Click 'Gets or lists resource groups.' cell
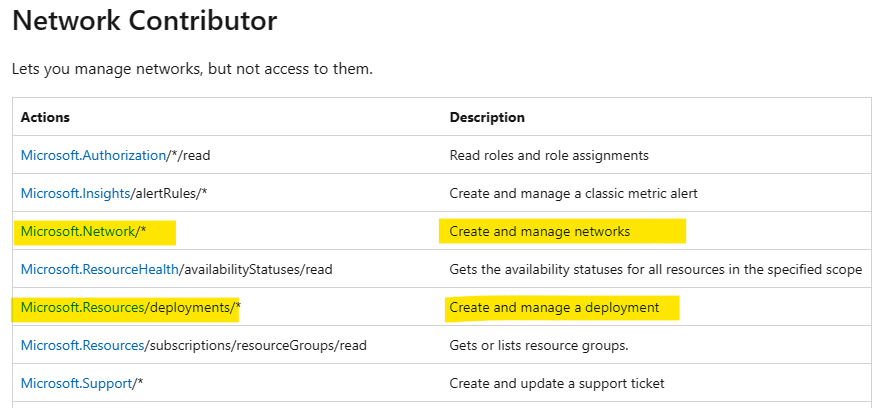The width and height of the screenshot is (880, 408). 539,346
